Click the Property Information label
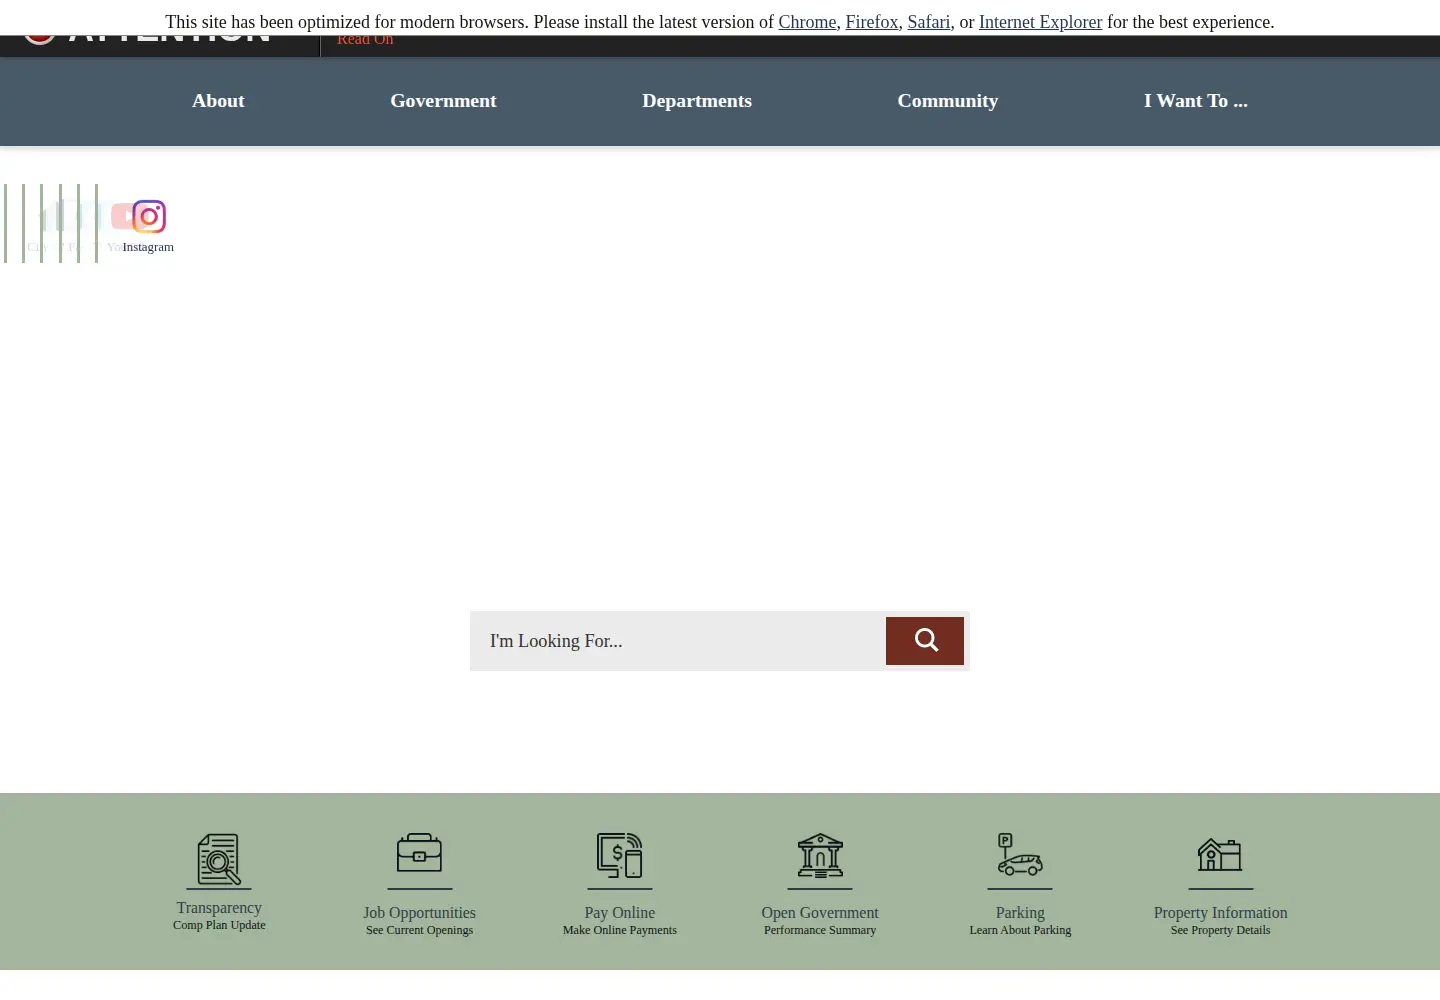This screenshot has width=1440, height=1000. 1220,913
